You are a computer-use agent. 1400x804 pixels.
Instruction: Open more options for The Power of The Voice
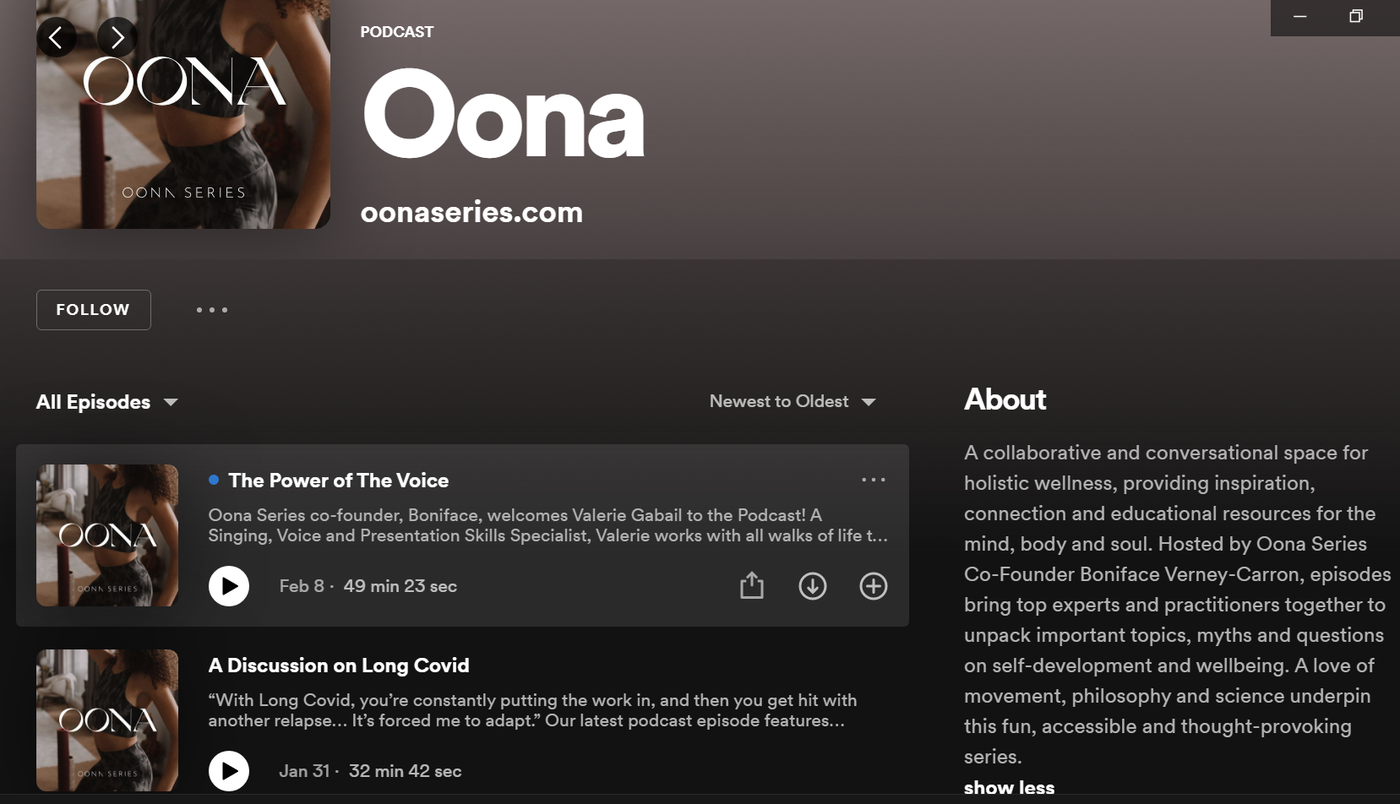[x=873, y=480]
